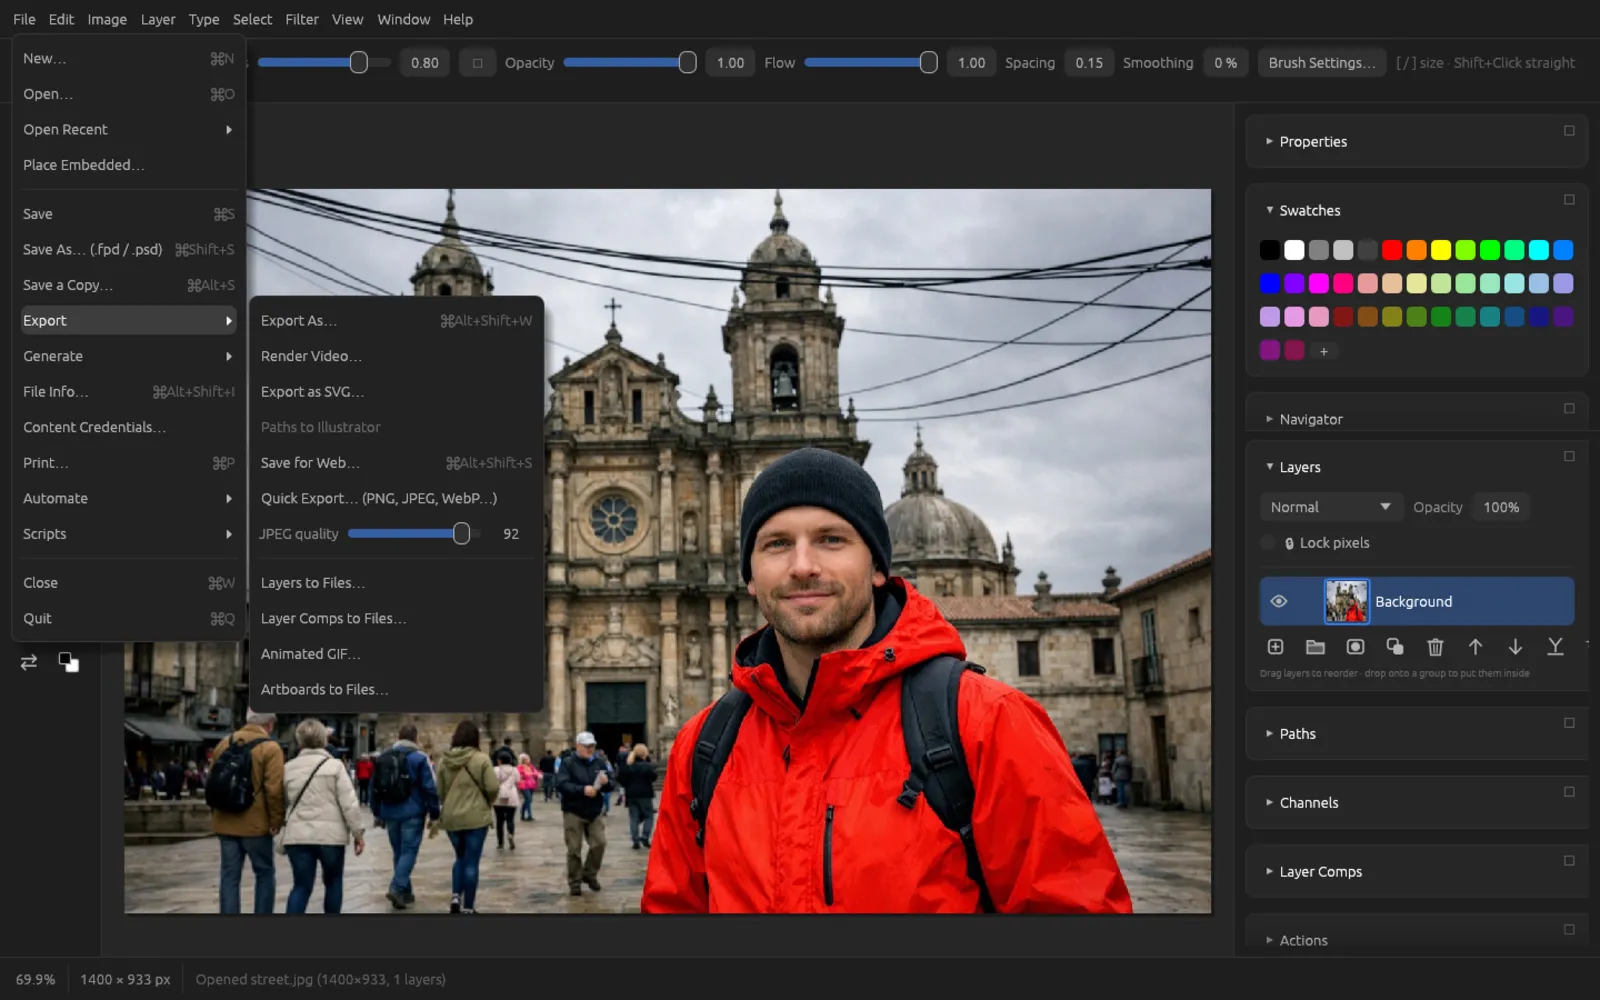This screenshot has width=1600, height=1000.
Task: Expand the Actions panel
Action: pyautogui.click(x=1269, y=940)
